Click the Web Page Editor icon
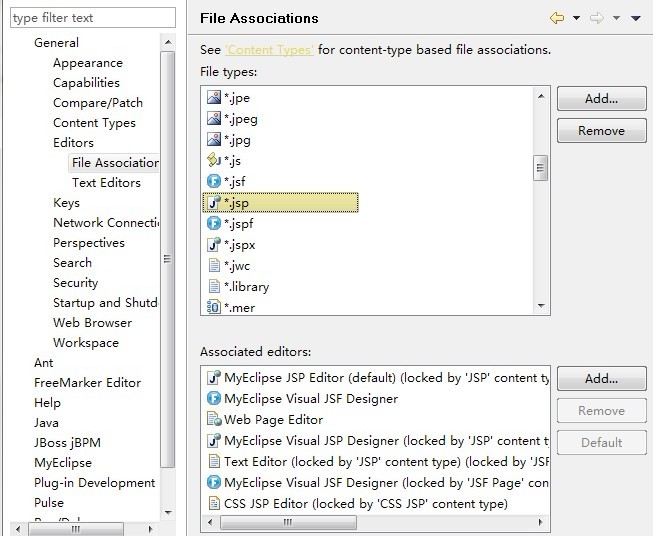 pos(214,419)
